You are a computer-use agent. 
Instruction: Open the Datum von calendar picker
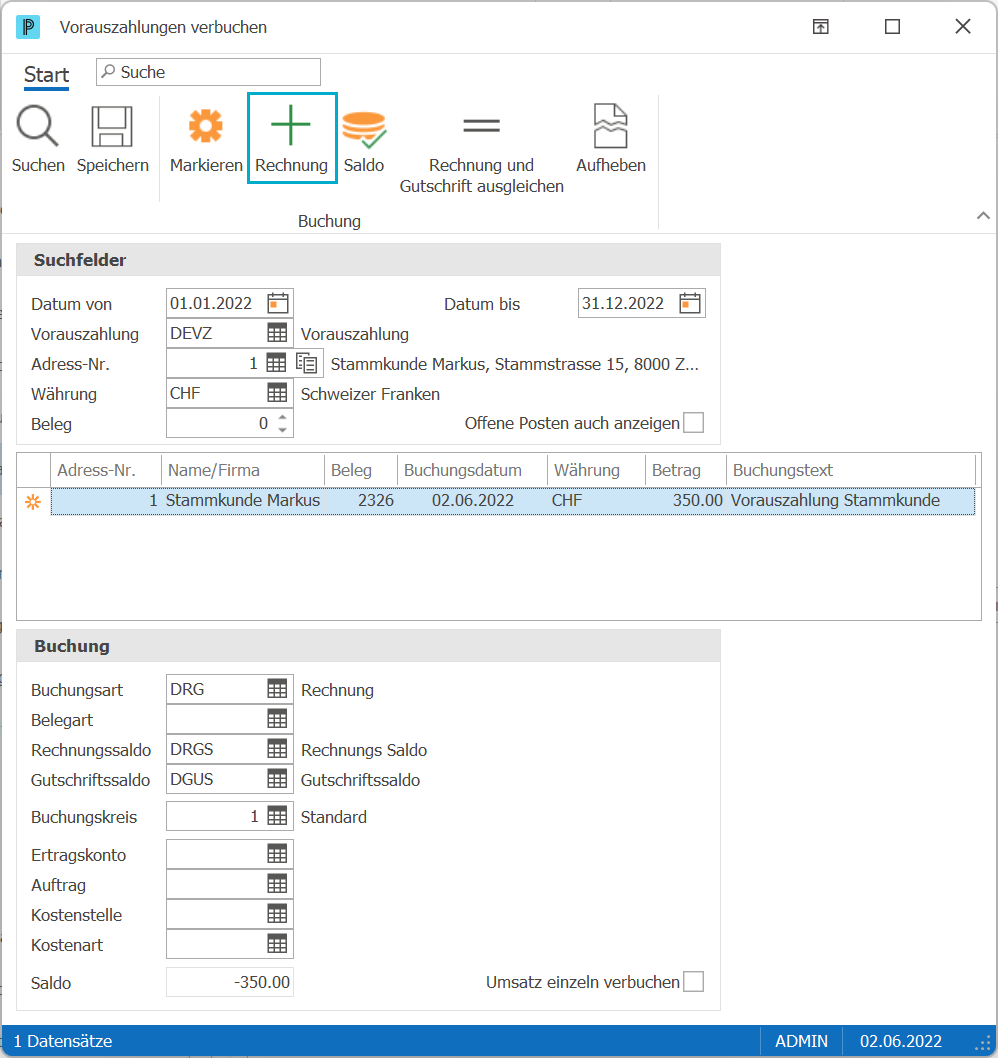coord(277,303)
